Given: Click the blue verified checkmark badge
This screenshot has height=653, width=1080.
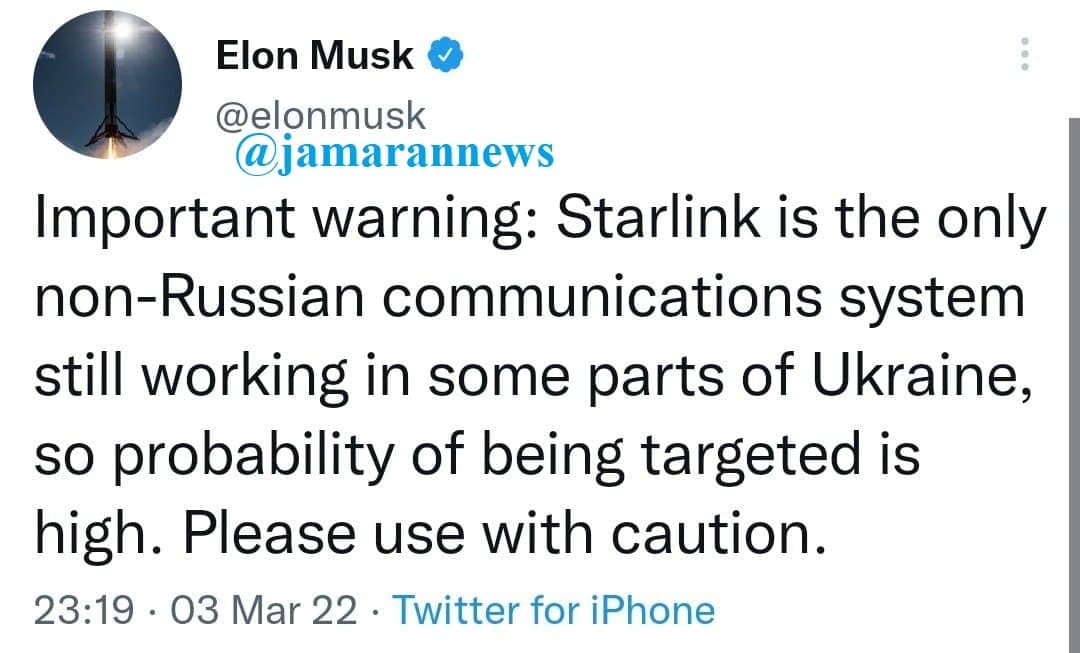Looking at the screenshot, I should (x=446, y=56).
